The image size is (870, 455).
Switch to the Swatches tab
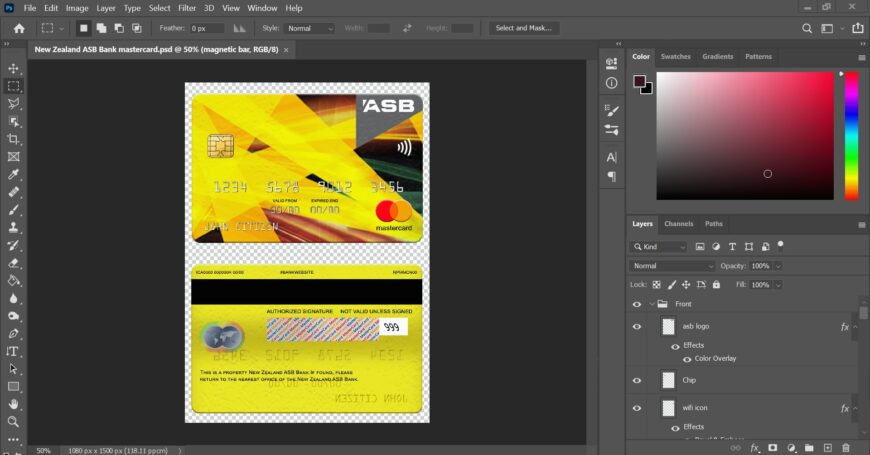tap(675, 57)
